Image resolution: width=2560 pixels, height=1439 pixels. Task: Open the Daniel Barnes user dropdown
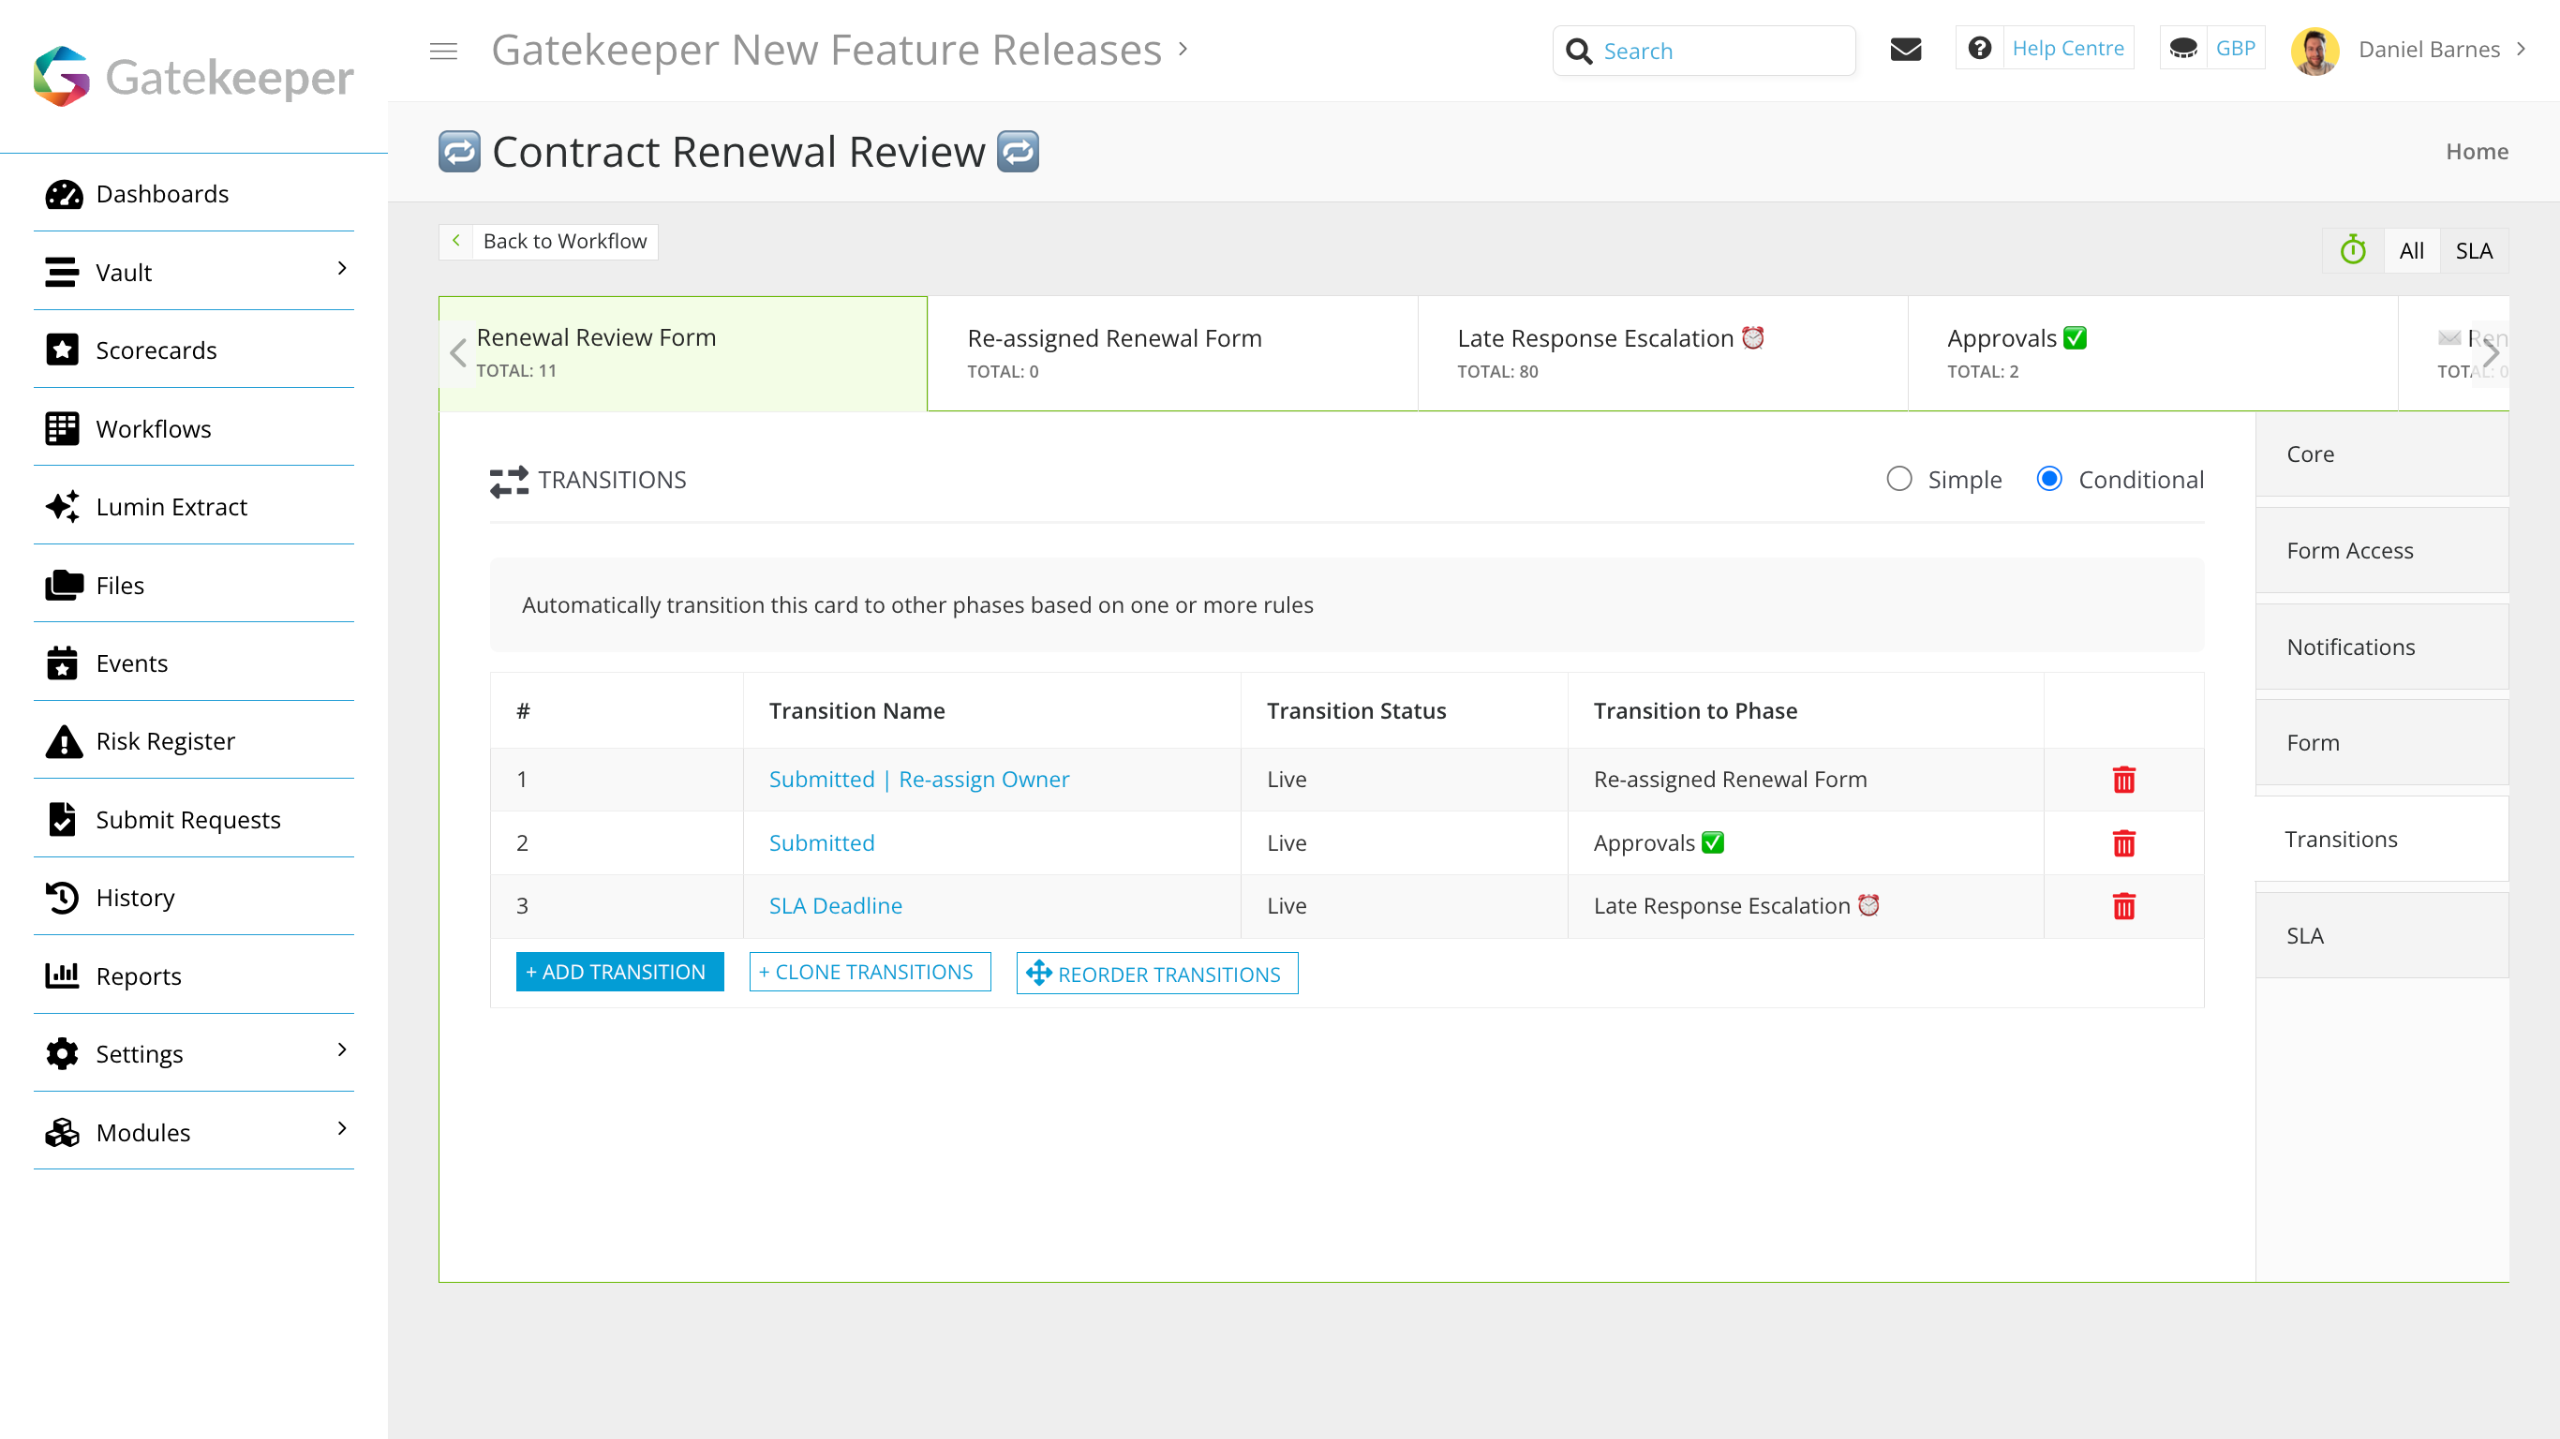(2429, 49)
